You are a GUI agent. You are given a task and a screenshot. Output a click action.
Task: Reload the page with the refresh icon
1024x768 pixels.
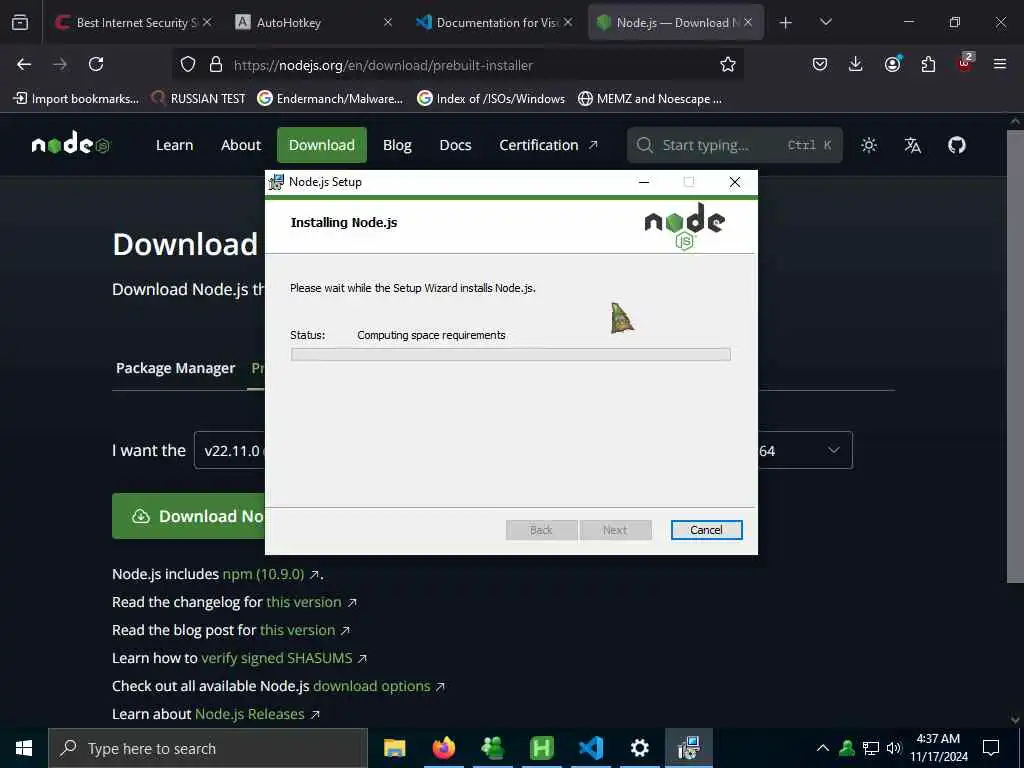(96, 64)
